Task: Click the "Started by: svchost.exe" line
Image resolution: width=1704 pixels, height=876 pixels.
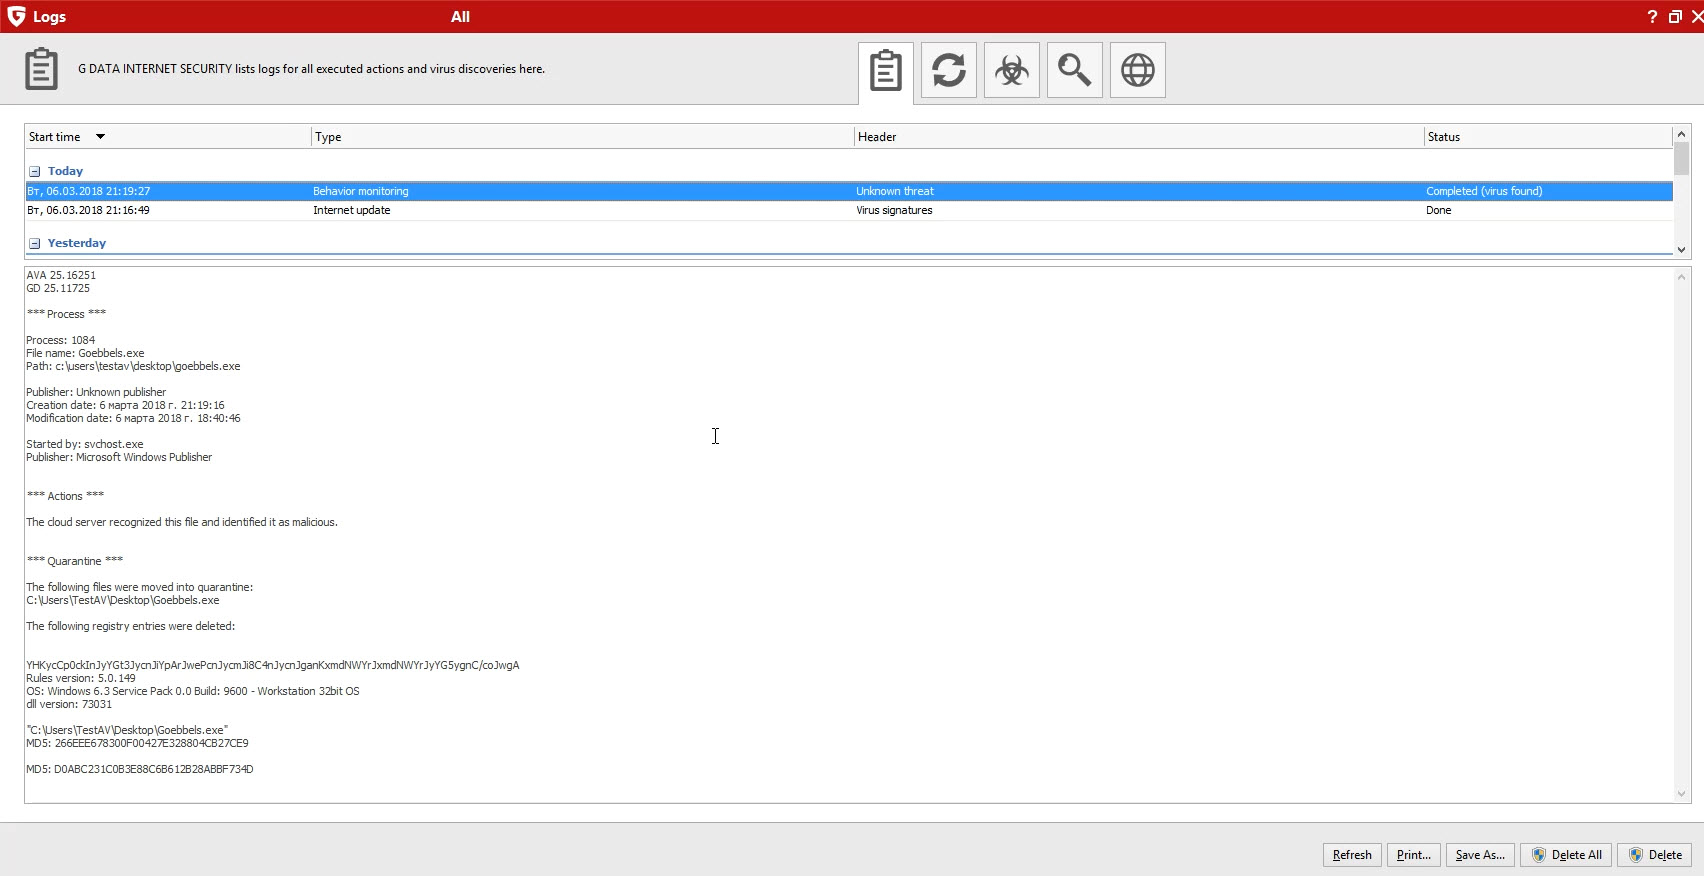Action: click(x=85, y=444)
